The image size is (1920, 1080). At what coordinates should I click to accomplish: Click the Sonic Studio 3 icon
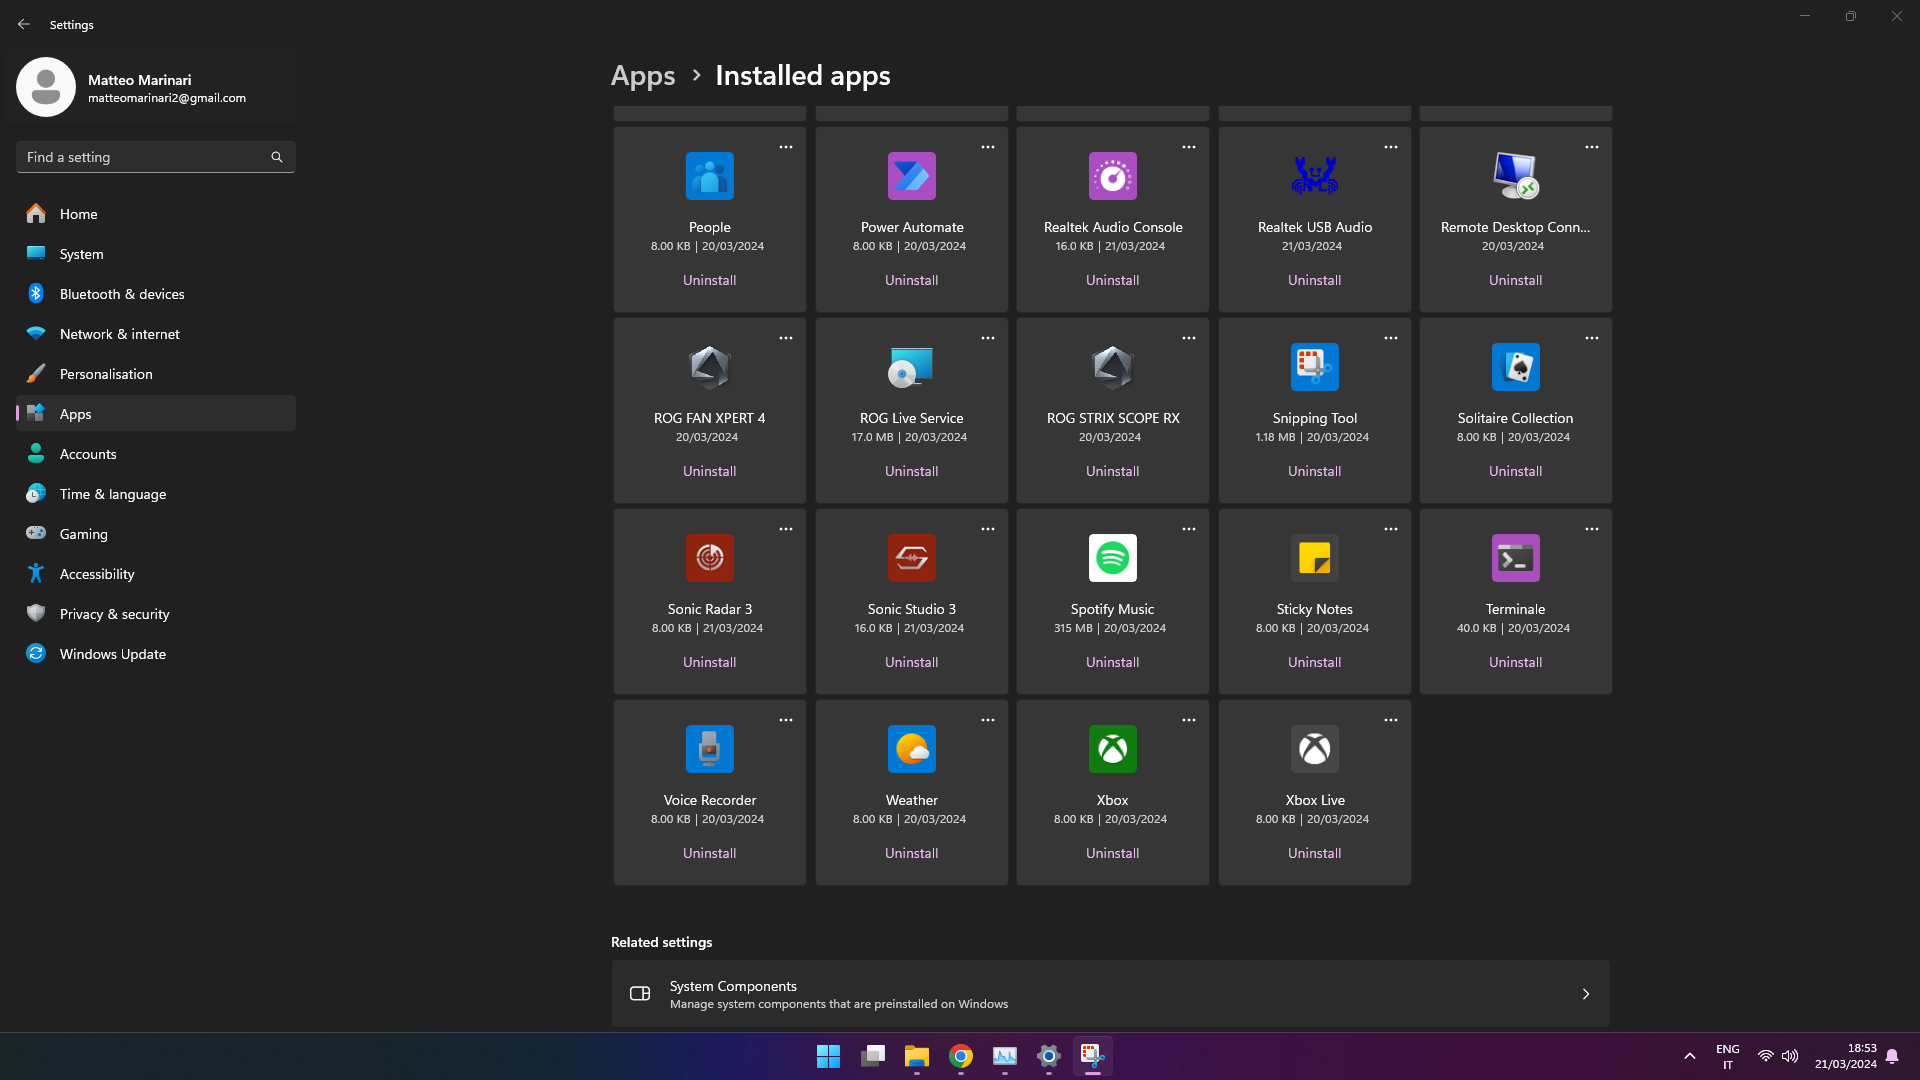point(911,558)
